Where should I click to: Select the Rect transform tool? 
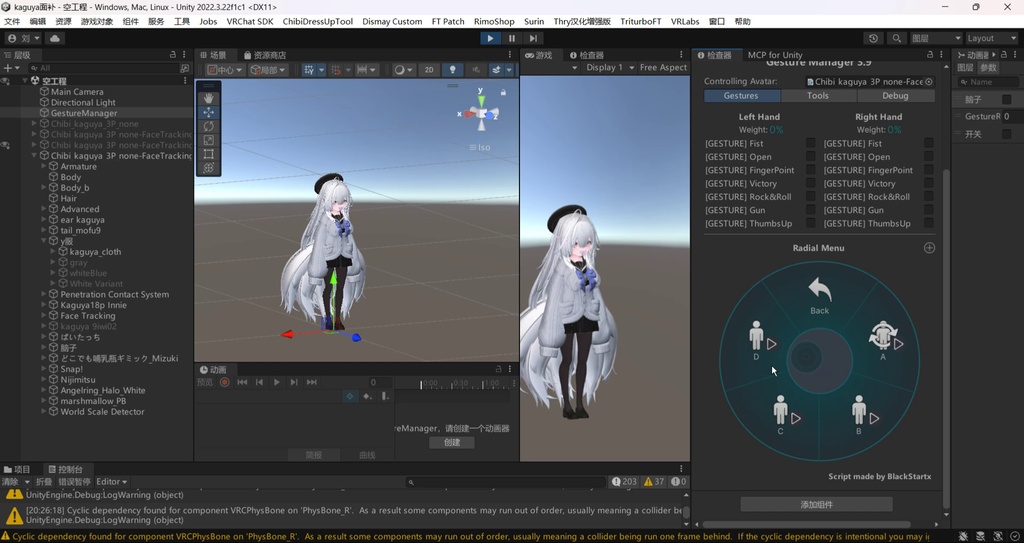208,154
